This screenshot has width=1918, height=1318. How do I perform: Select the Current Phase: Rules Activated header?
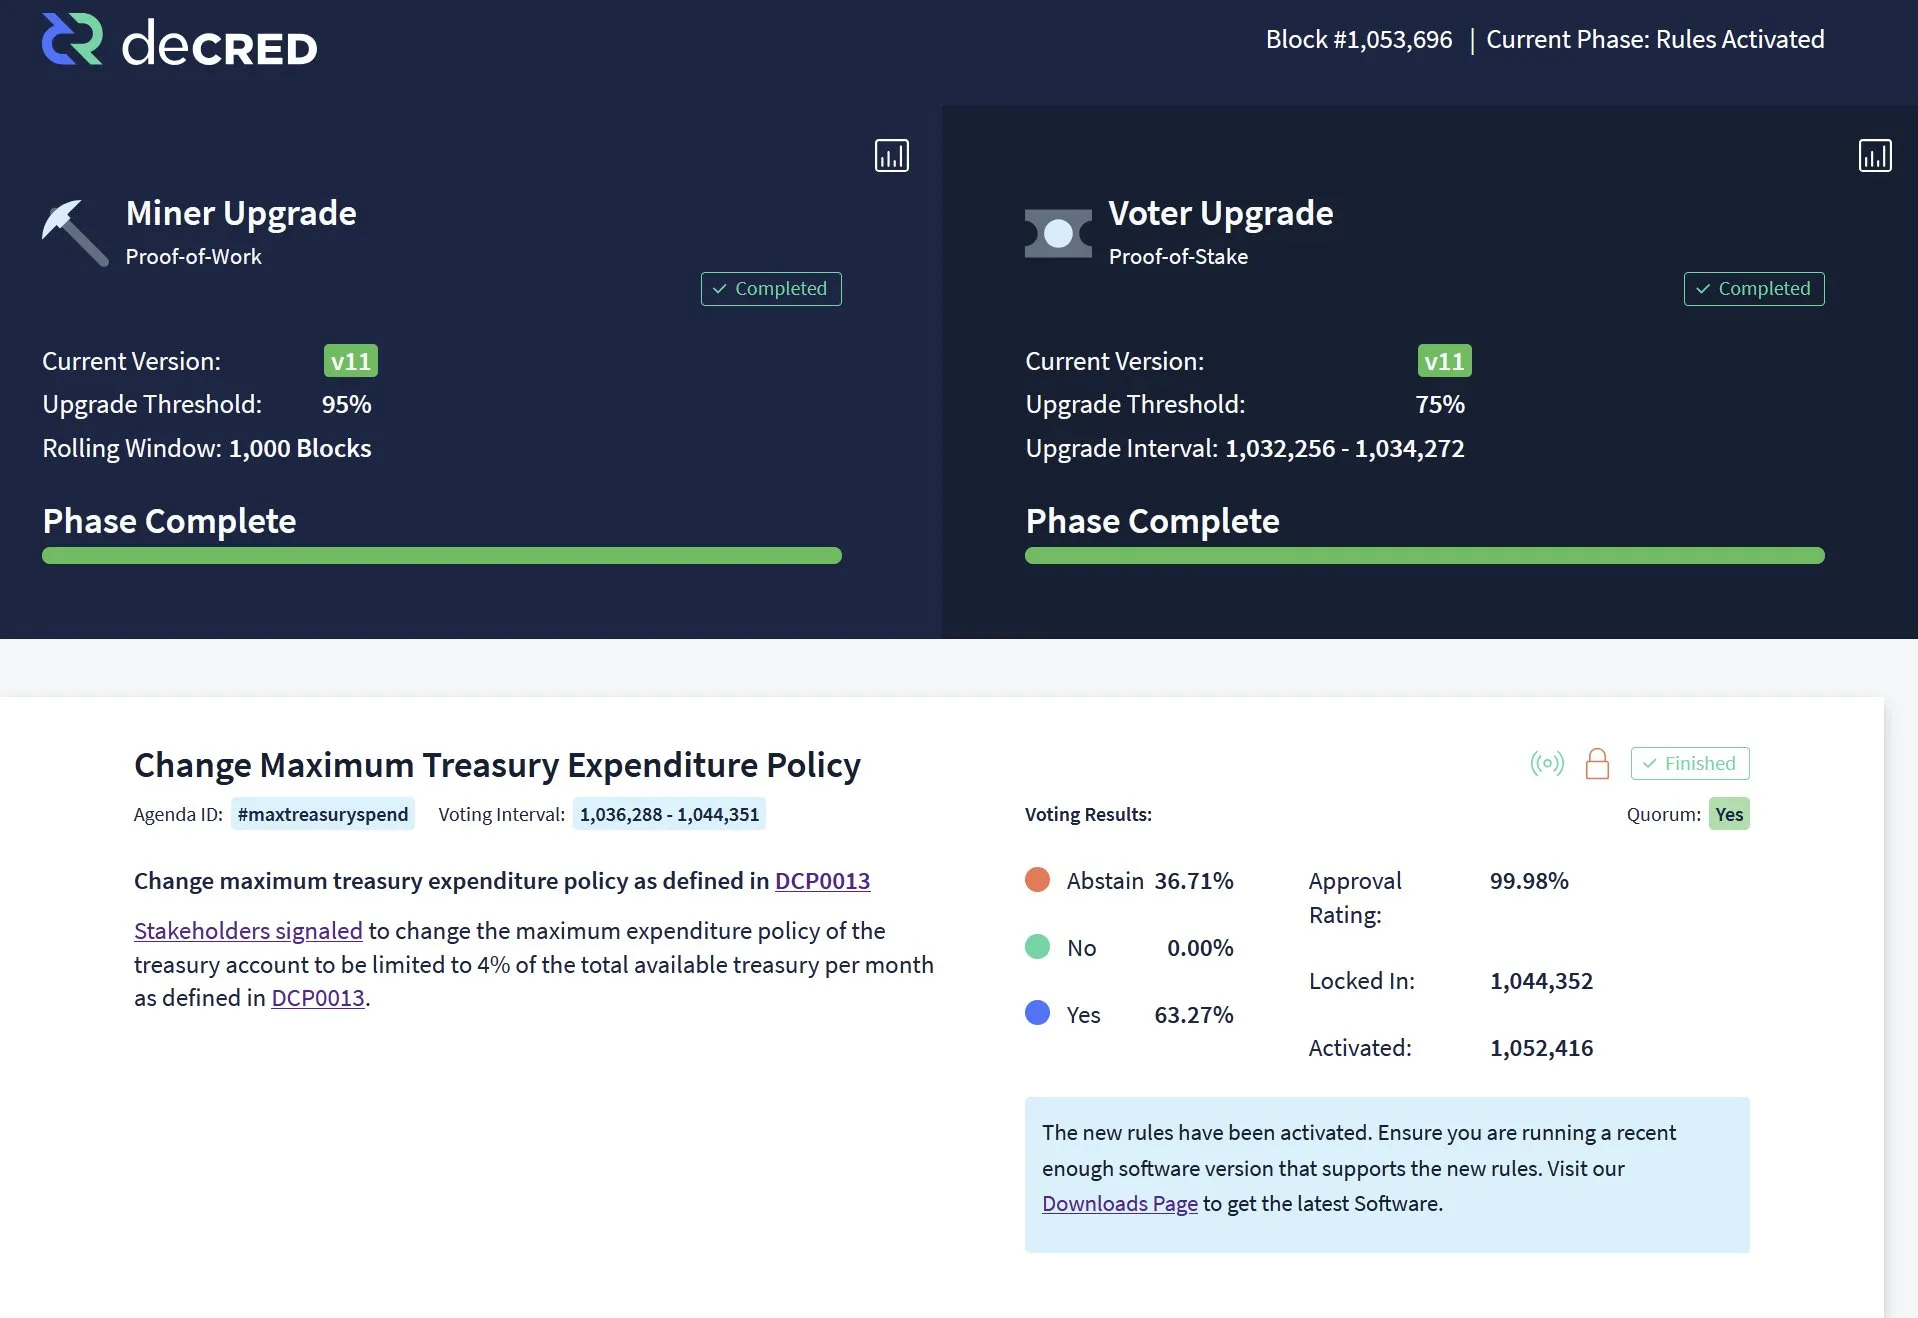coord(1655,39)
